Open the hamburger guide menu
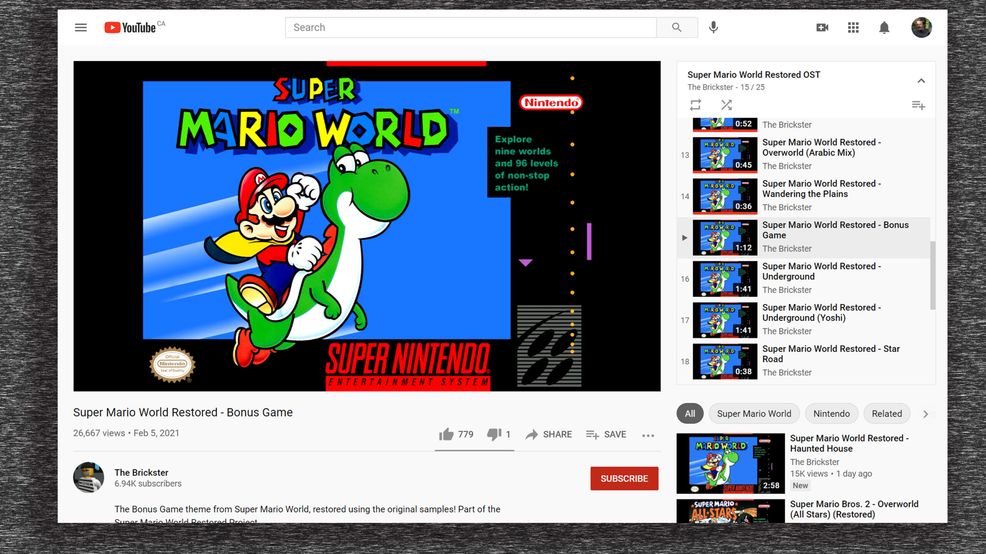986x554 pixels. pyautogui.click(x=80, y=28)
